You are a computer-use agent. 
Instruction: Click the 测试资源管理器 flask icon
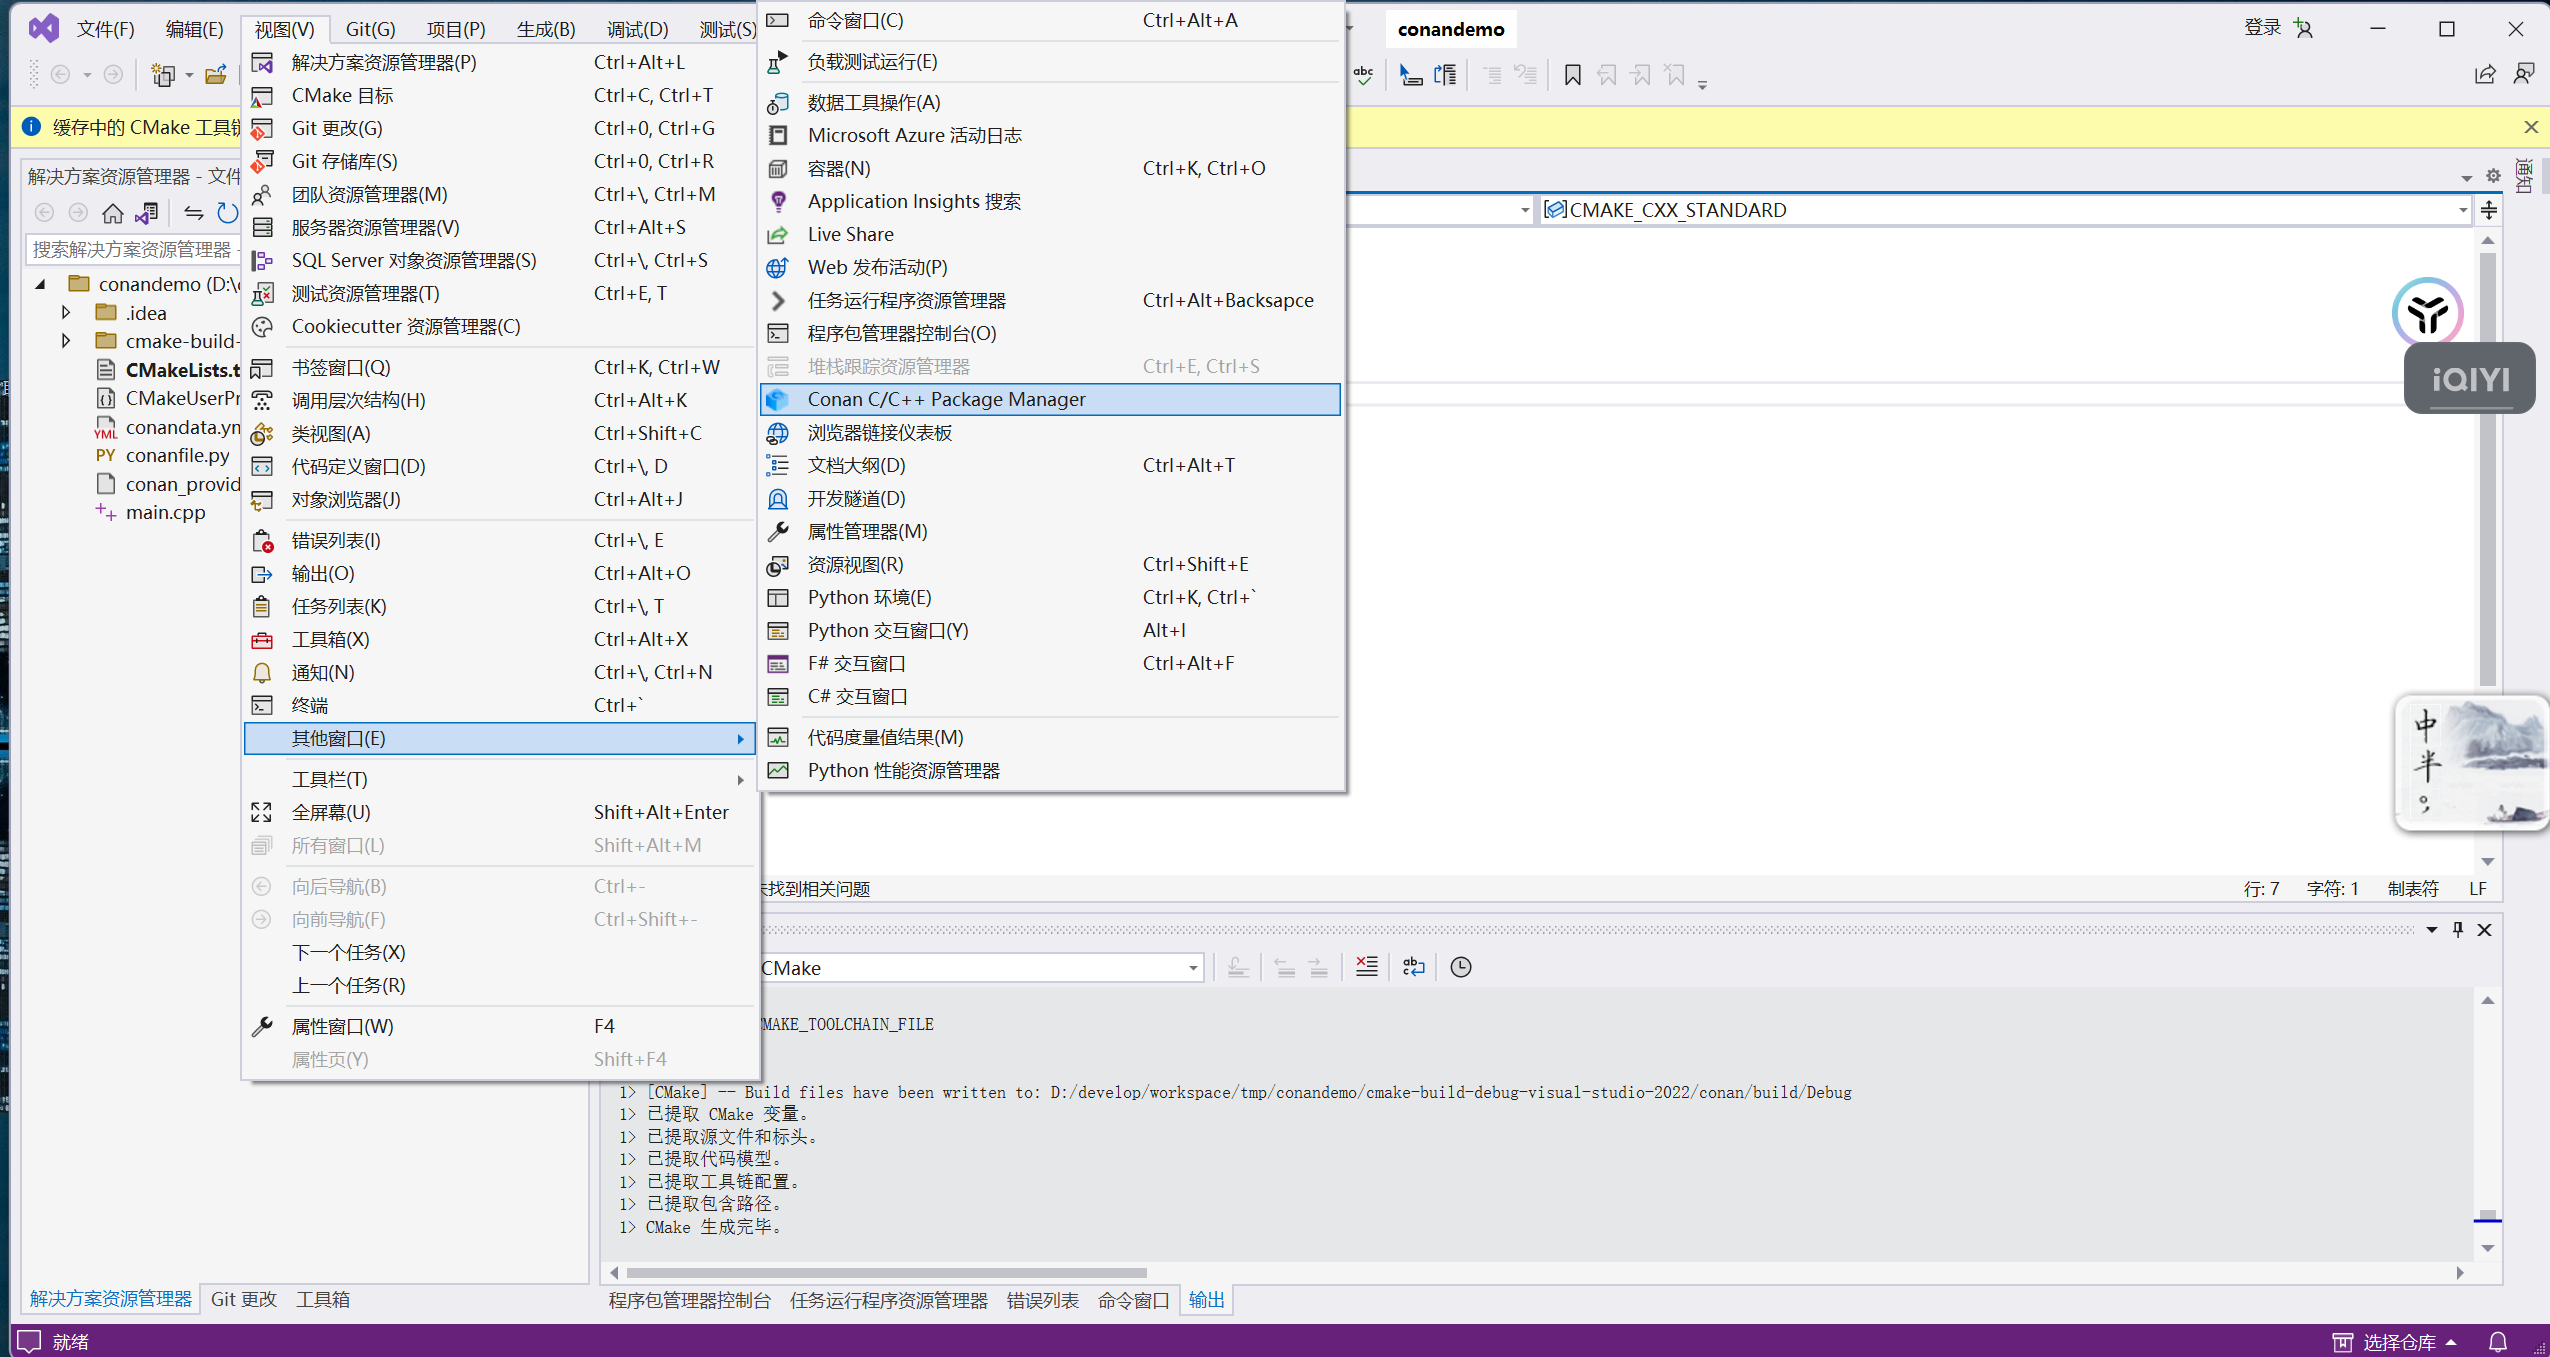[x=262, y=294]
